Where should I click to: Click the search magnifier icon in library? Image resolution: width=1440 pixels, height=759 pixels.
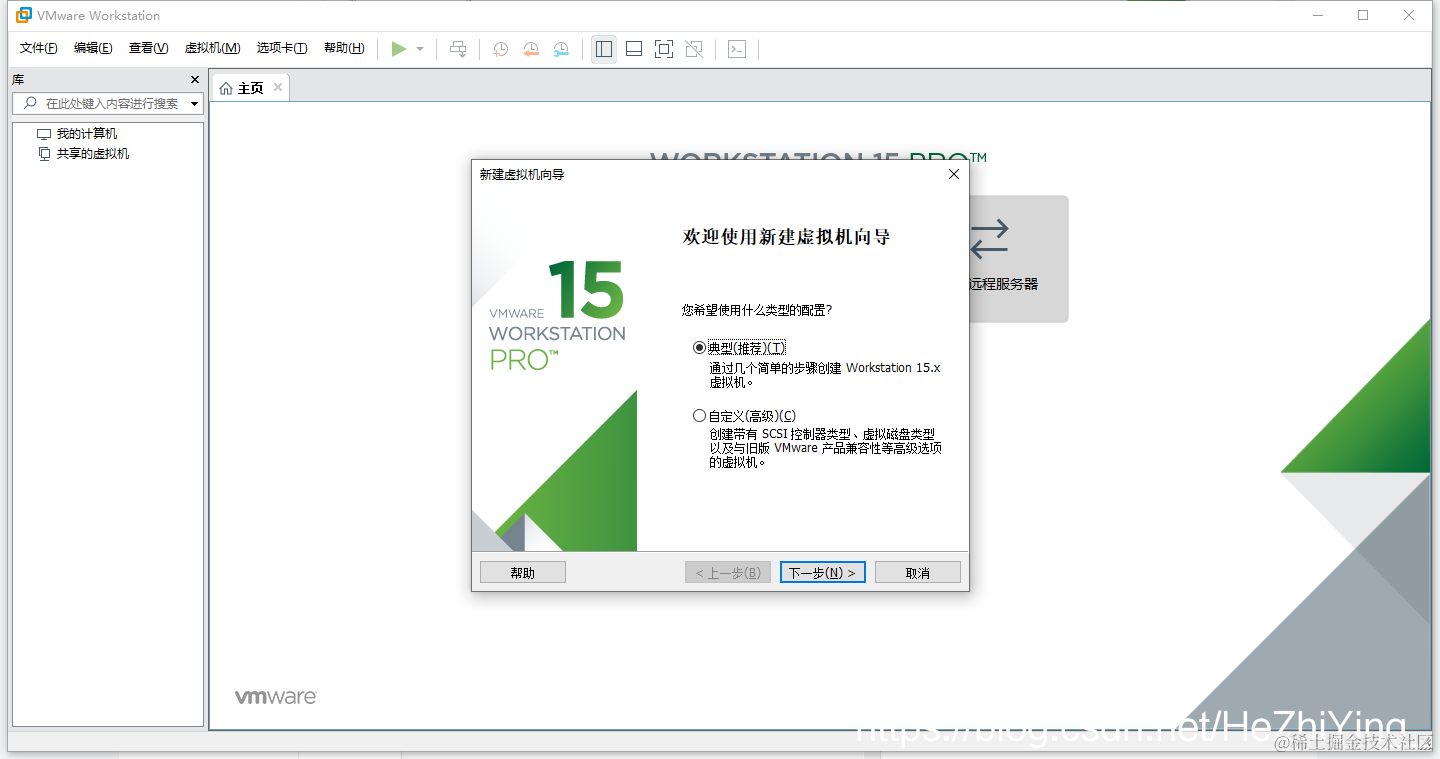click(30, 103)
